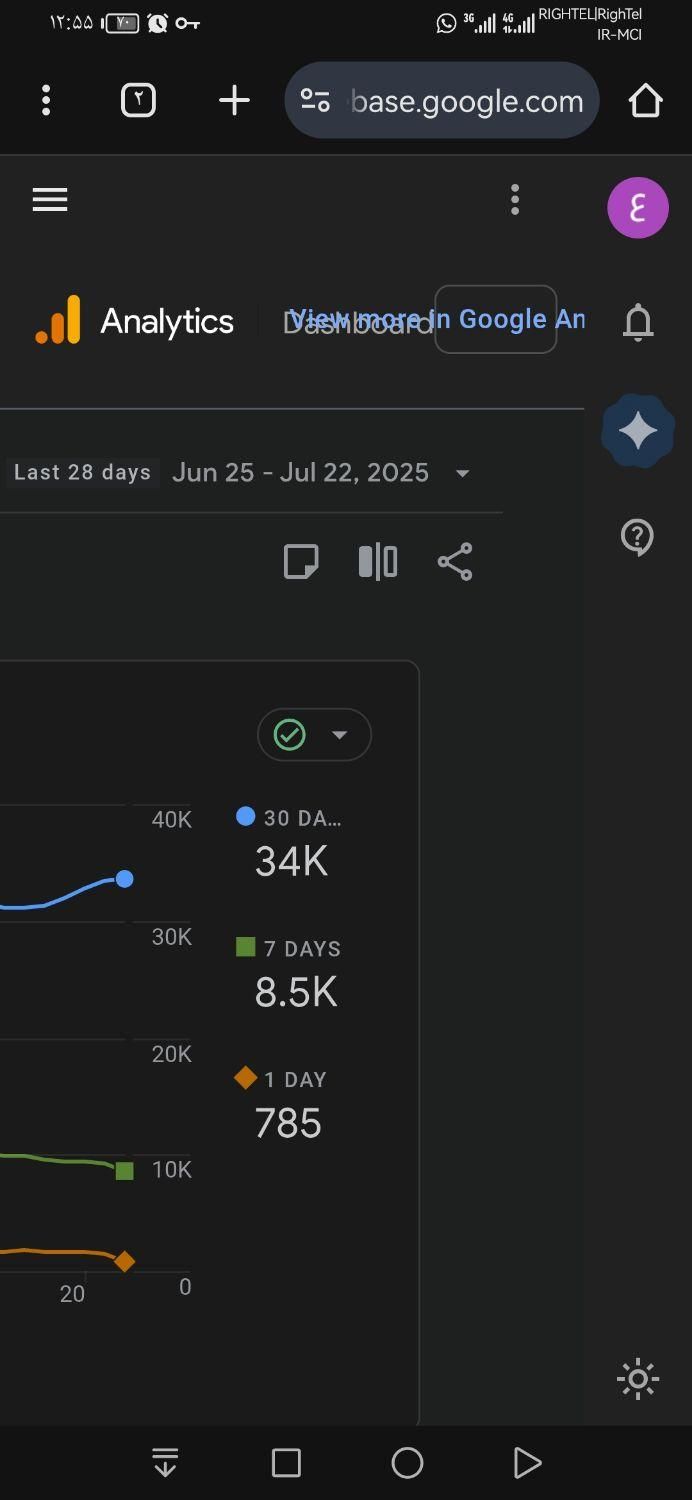Image resolution: width=692 pixels, height=1500 pixels.
Task: Open the green checkmark status dropdown
Action: [x=314, y=735]
